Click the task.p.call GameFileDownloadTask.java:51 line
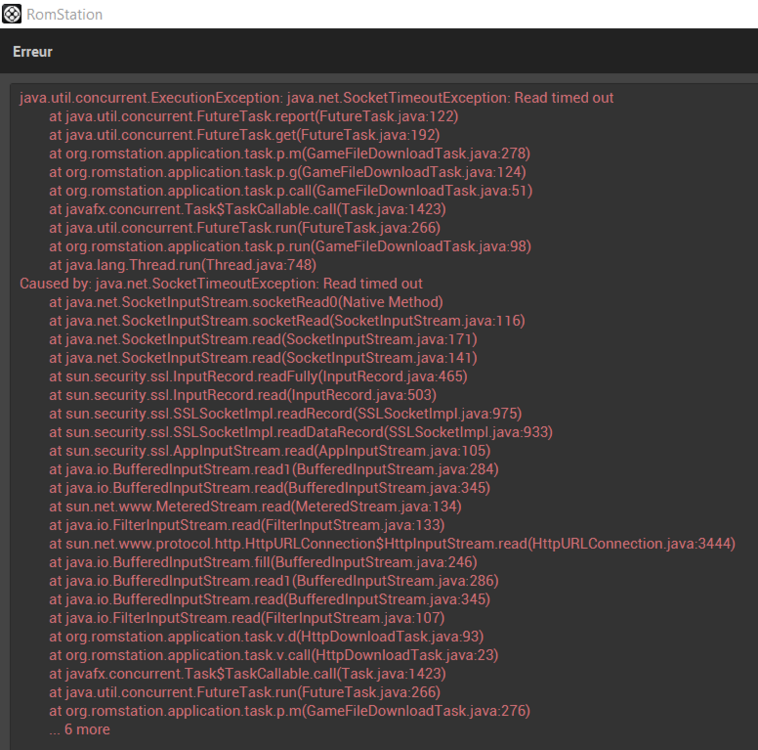 pos(291,191)
